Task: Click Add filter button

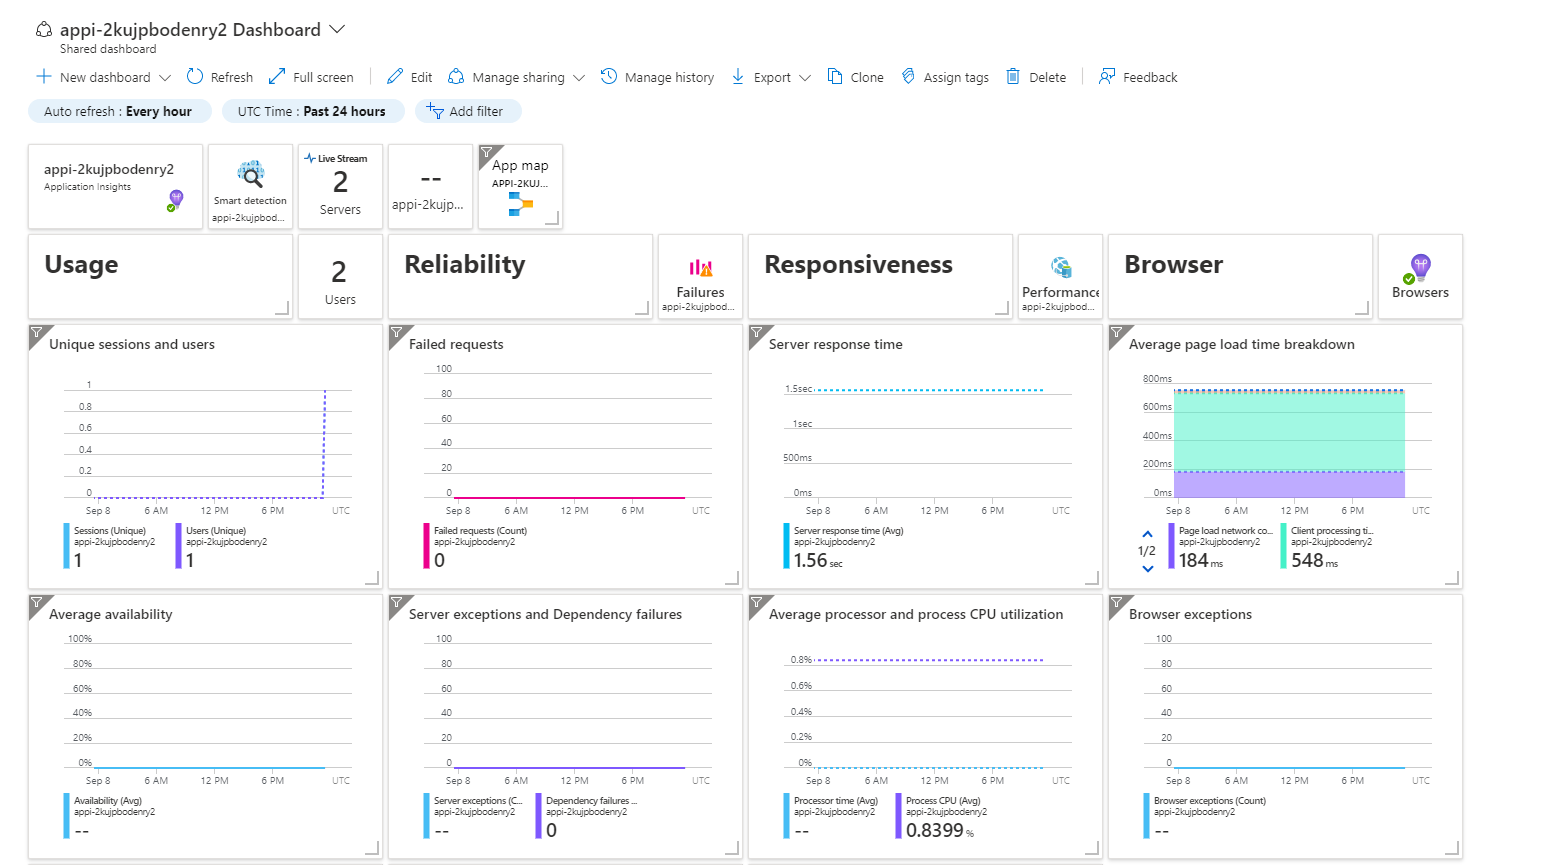Action: tap(467, 111)
